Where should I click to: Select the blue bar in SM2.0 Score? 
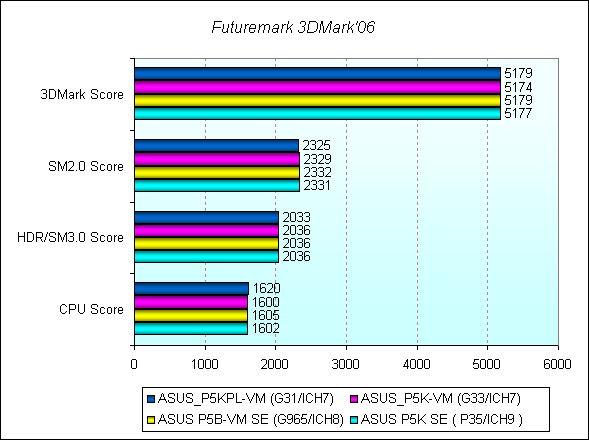[217, 146]
